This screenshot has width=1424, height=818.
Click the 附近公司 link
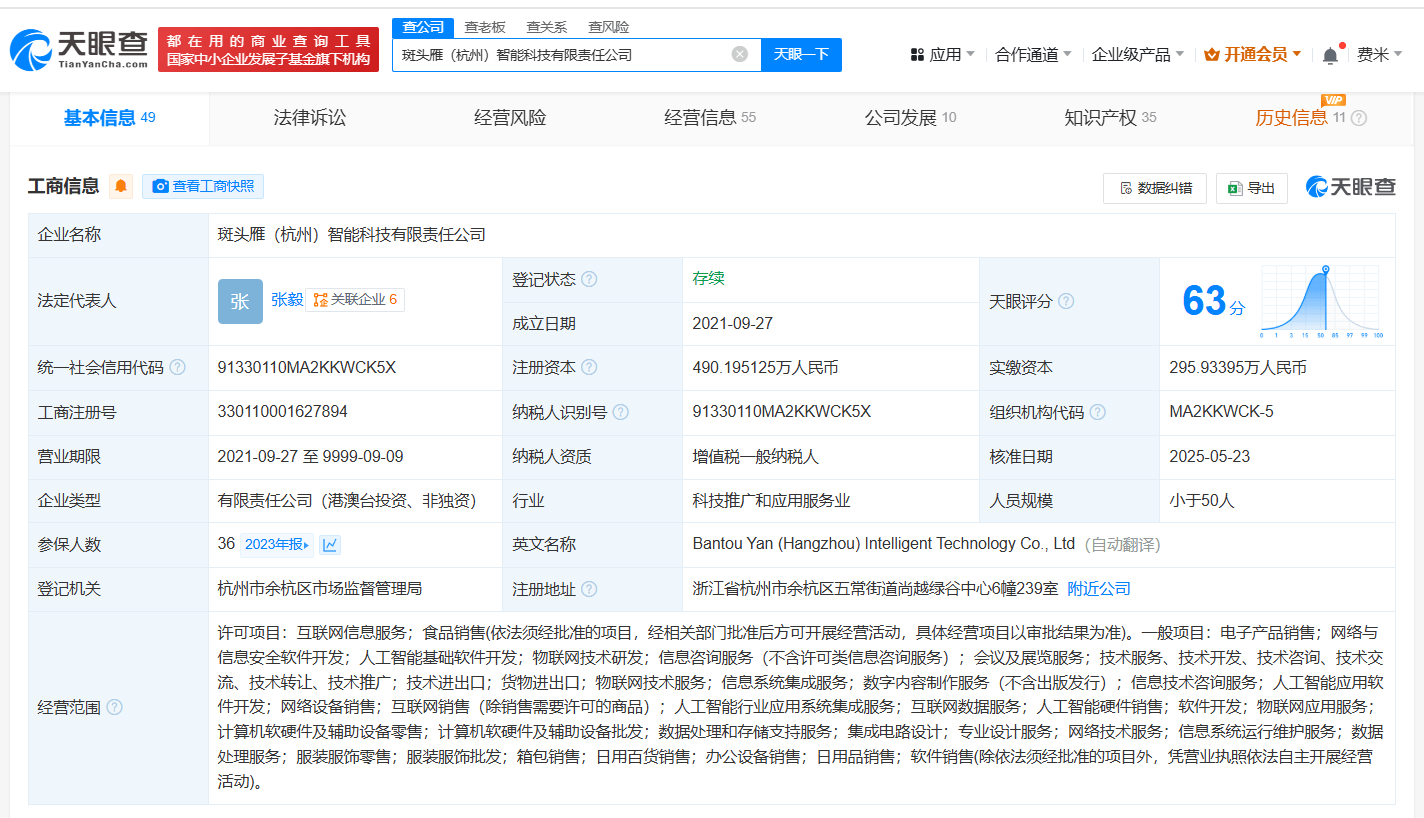(1099, 589)
